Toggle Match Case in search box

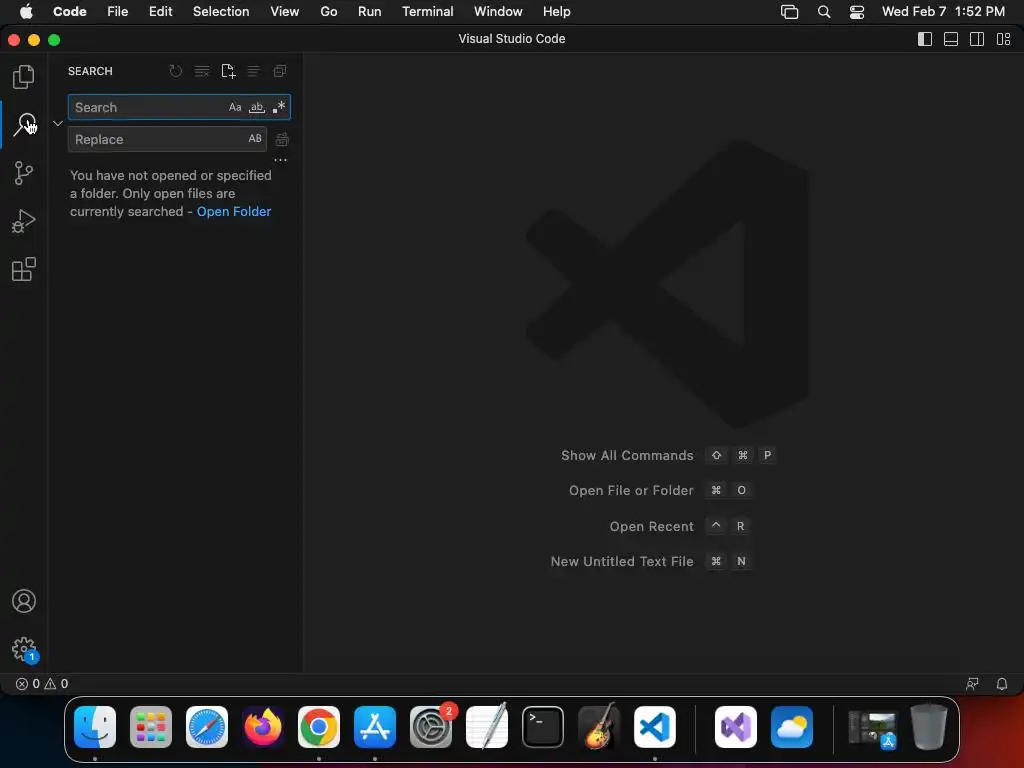pyautogui.click(x=235, y=107)
